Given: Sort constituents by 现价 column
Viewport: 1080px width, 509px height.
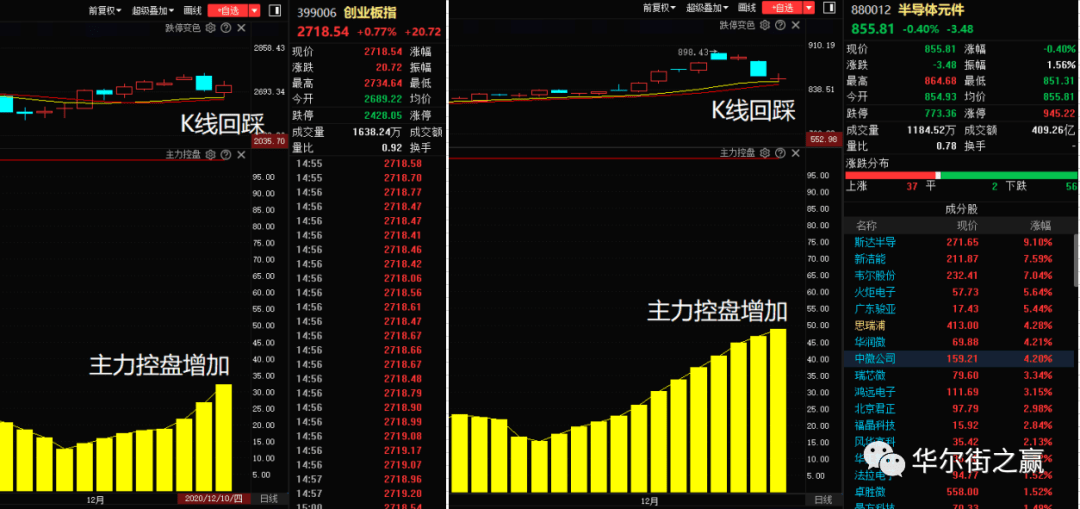Looking at the screenshot, I should click(966, 225).
